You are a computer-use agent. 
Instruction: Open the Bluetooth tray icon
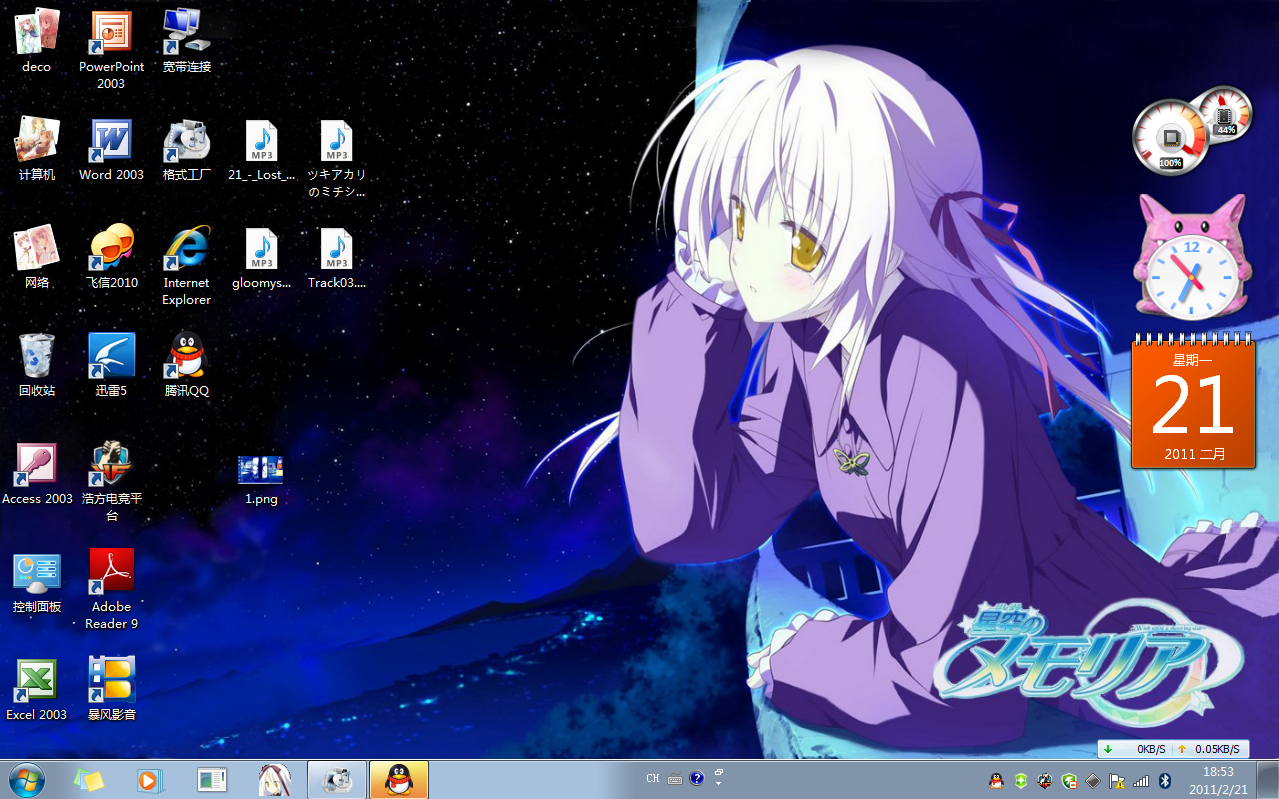(1165, 780)
